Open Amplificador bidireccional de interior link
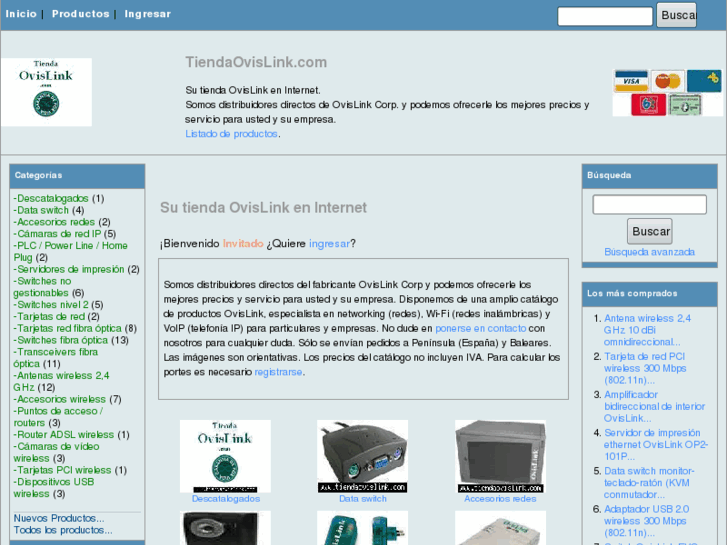Screen dimensions: 727x545 click(654, 406)
